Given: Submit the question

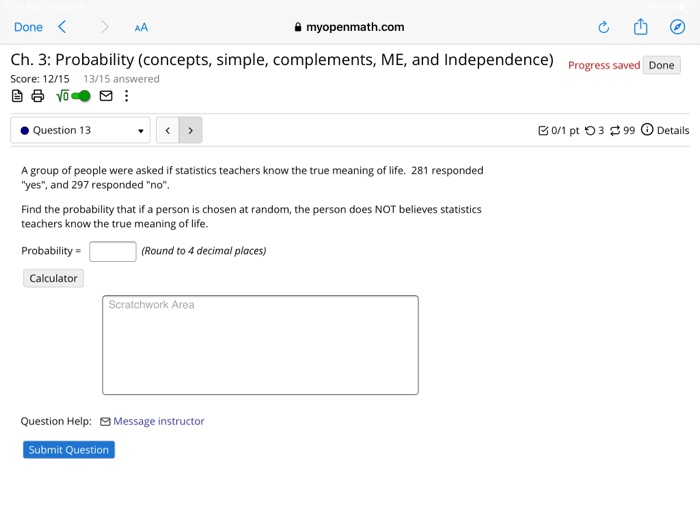Looking at the screenshot, I should (x=69, y=450).
